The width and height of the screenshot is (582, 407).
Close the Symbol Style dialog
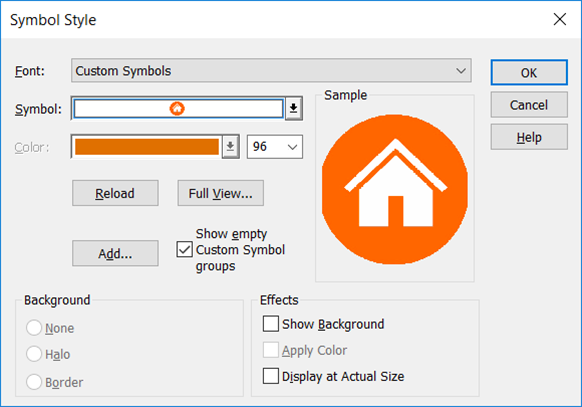click(x=559, y=19)
